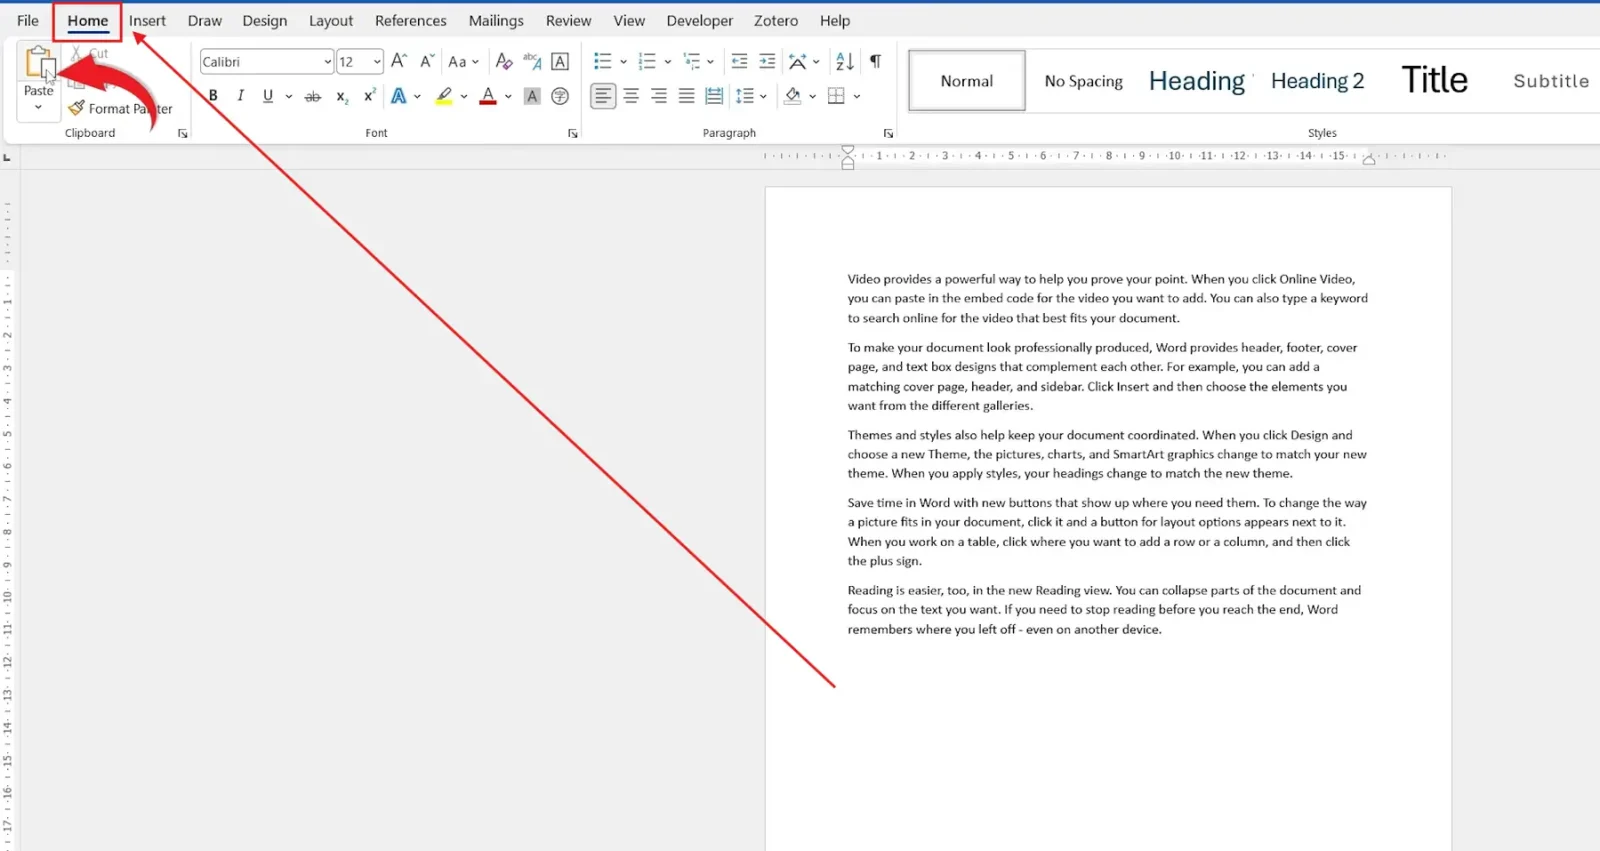Apply borders with the borders grid icon
The width and height of the screenshot is (1600, 851).
click(x=837, y=96)
